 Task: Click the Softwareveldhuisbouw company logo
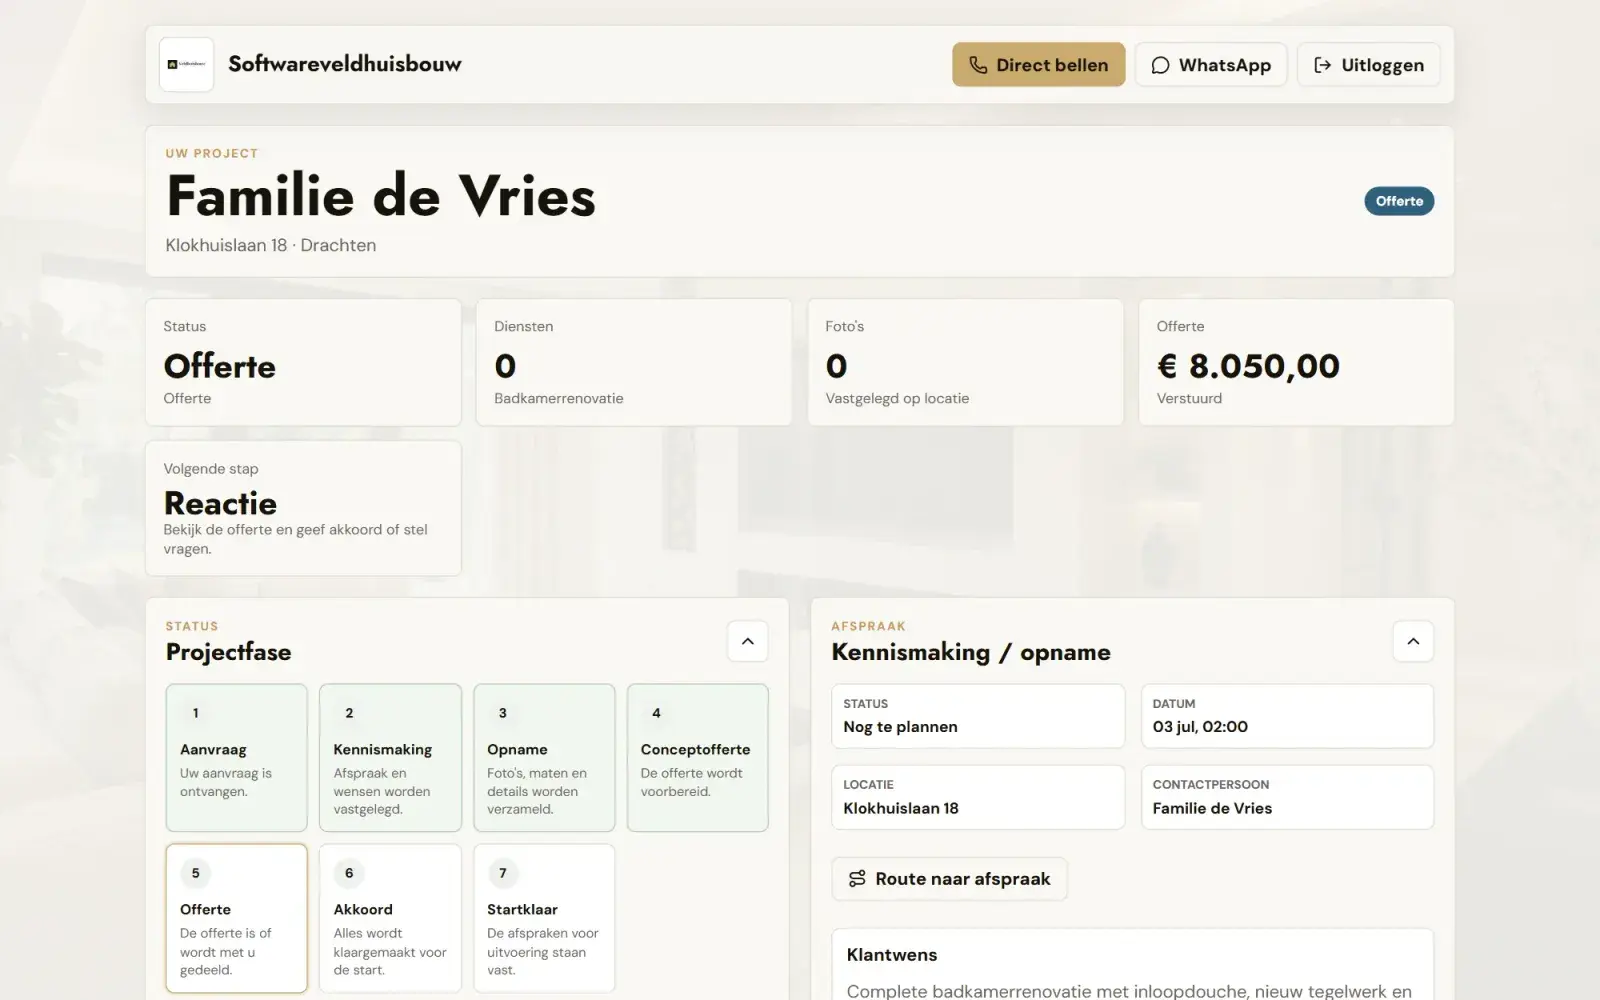tap(186, 65)
